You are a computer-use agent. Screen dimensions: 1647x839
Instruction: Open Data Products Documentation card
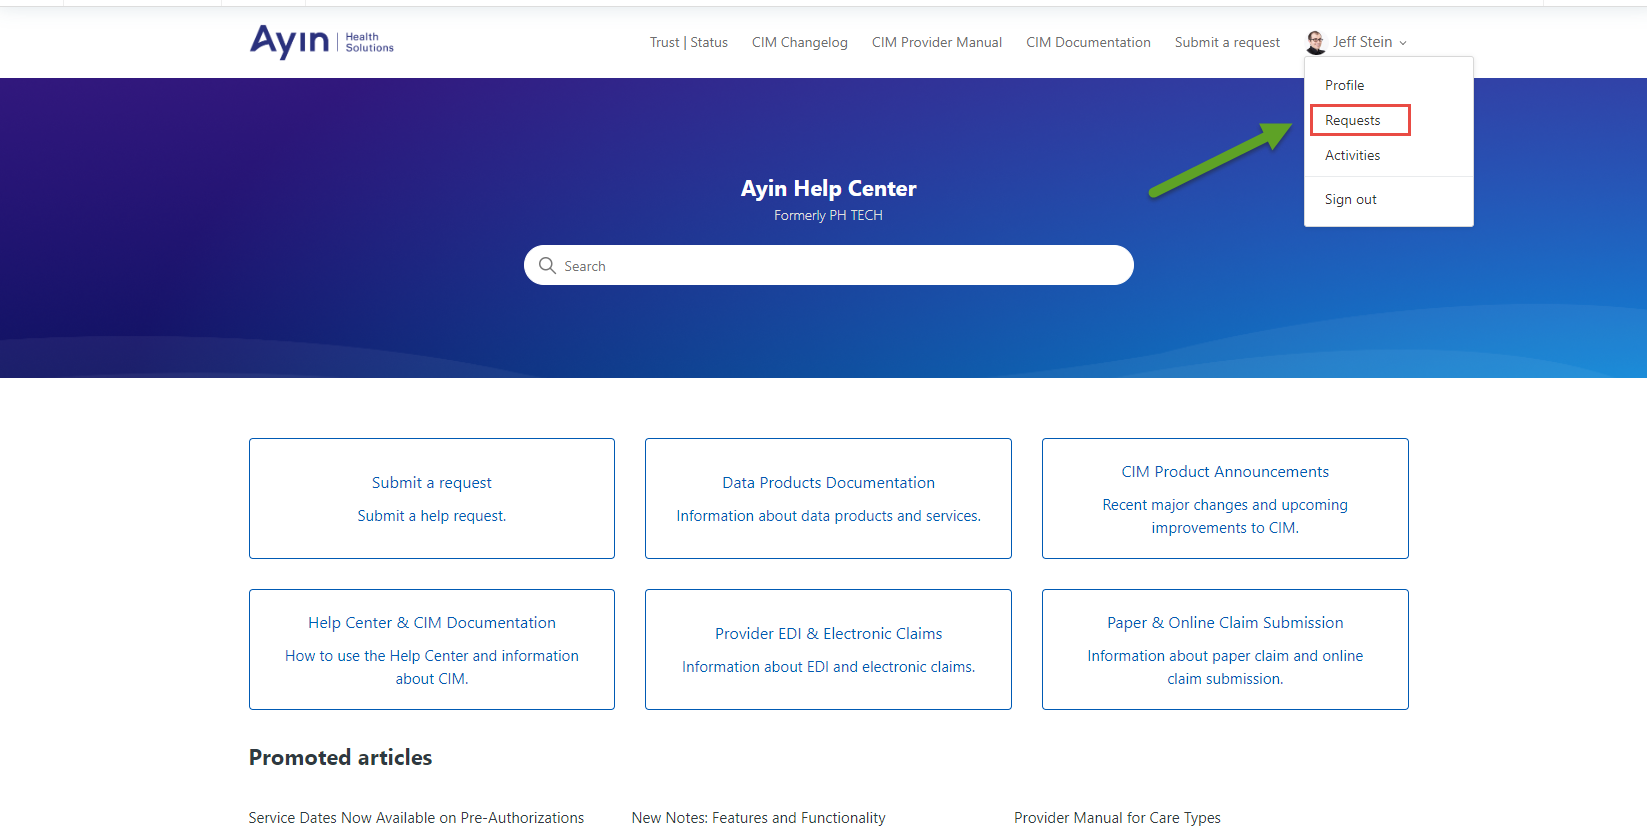tap(828, 498)
